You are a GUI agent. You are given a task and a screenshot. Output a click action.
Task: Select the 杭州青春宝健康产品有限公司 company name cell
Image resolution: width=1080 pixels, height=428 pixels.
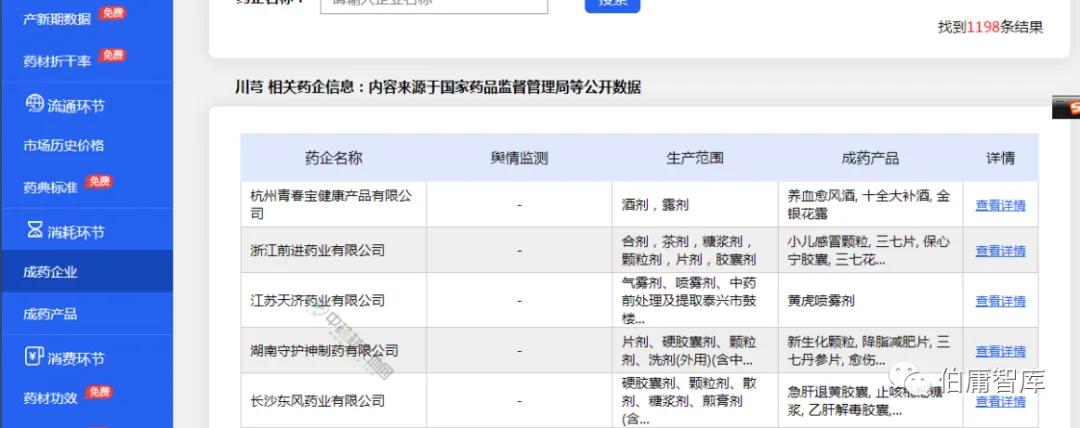[x=333, y=205]
